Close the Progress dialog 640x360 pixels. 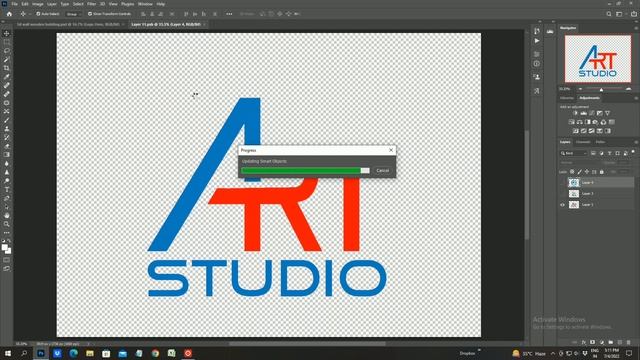(391, 150)
